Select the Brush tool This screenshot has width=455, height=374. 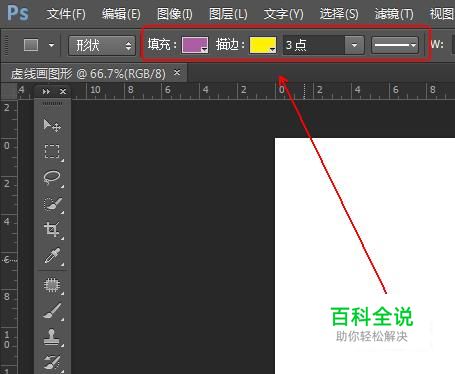52,311
